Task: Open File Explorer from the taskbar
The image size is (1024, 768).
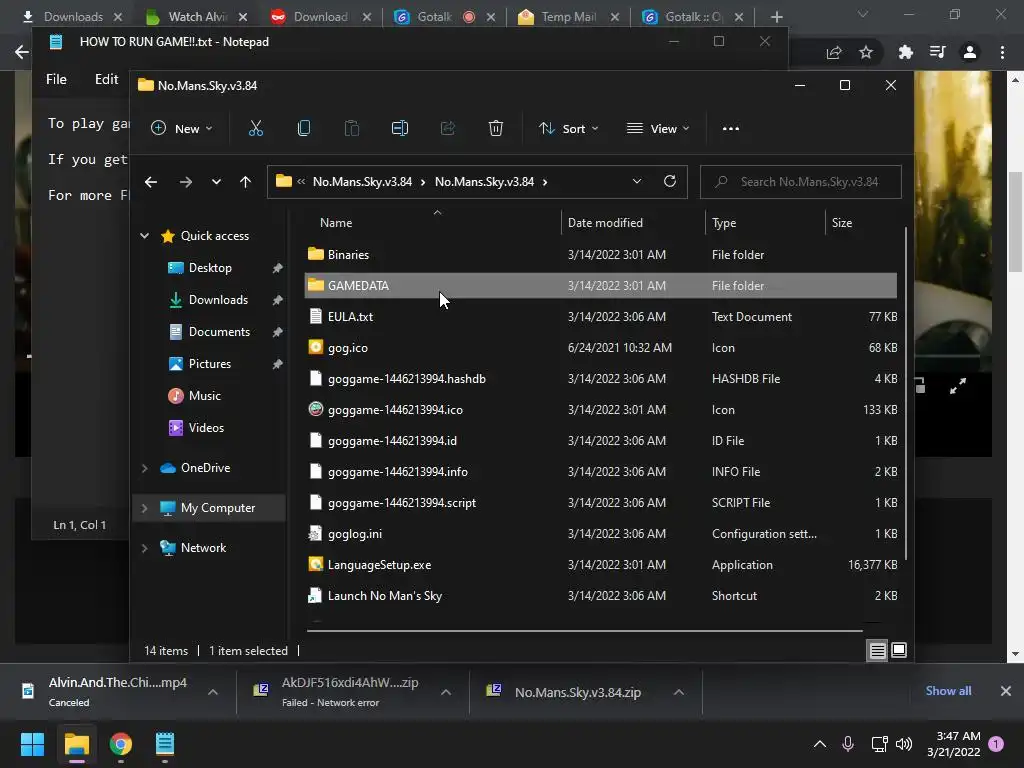Action: pyautogui.click(x=77, y=744)
